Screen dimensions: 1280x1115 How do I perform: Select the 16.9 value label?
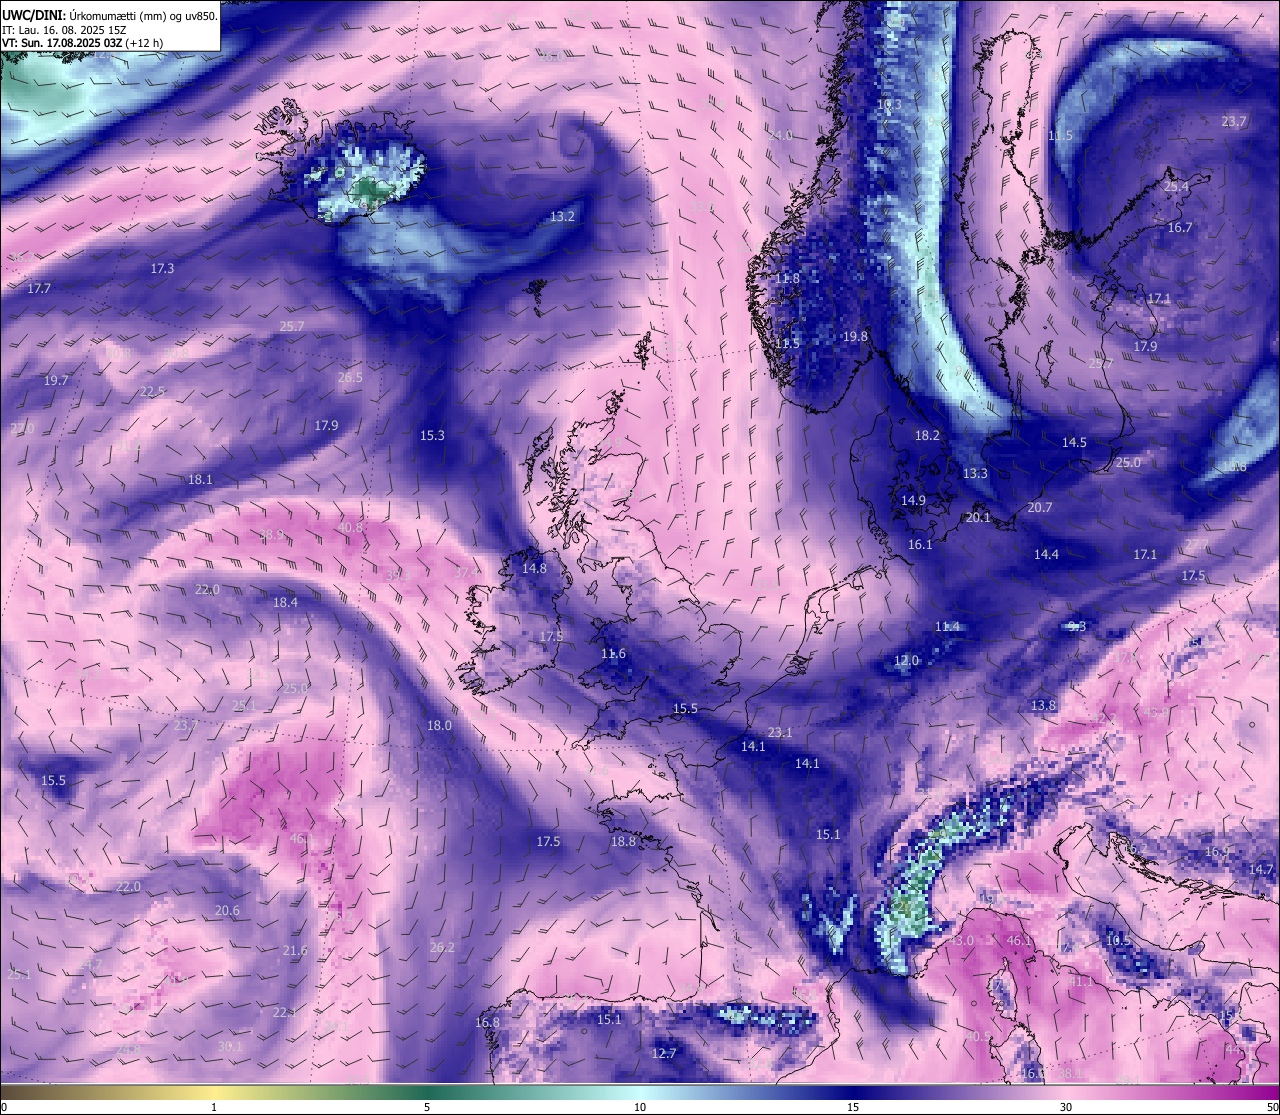click(1216, 852)
